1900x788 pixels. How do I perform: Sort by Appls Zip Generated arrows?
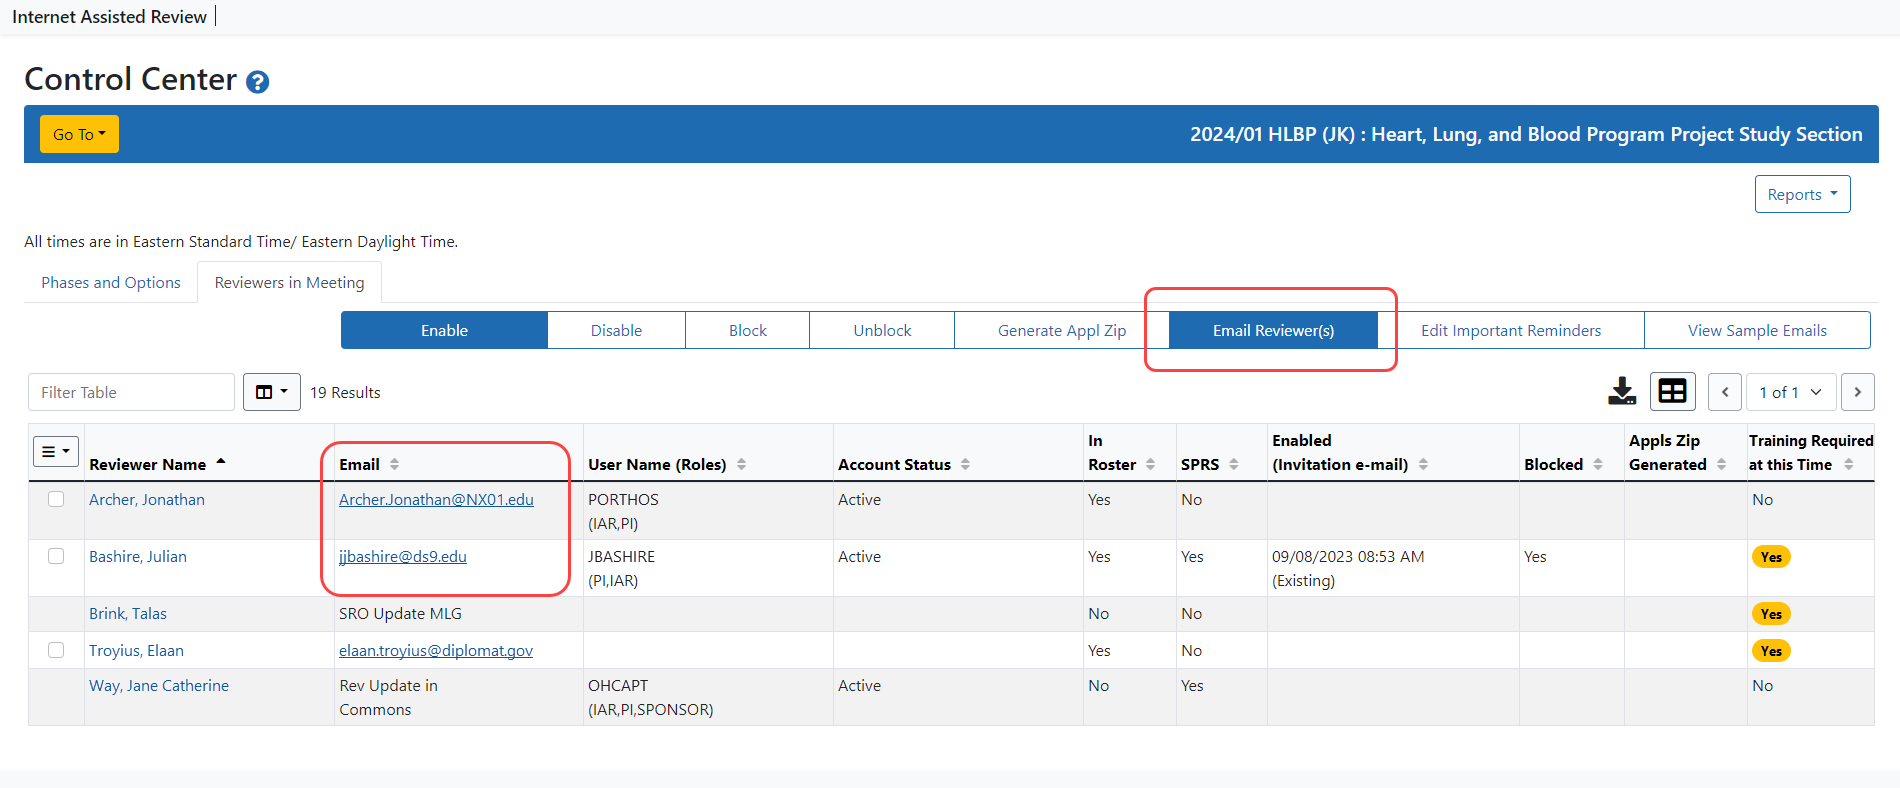click(x=1721, y=464)
